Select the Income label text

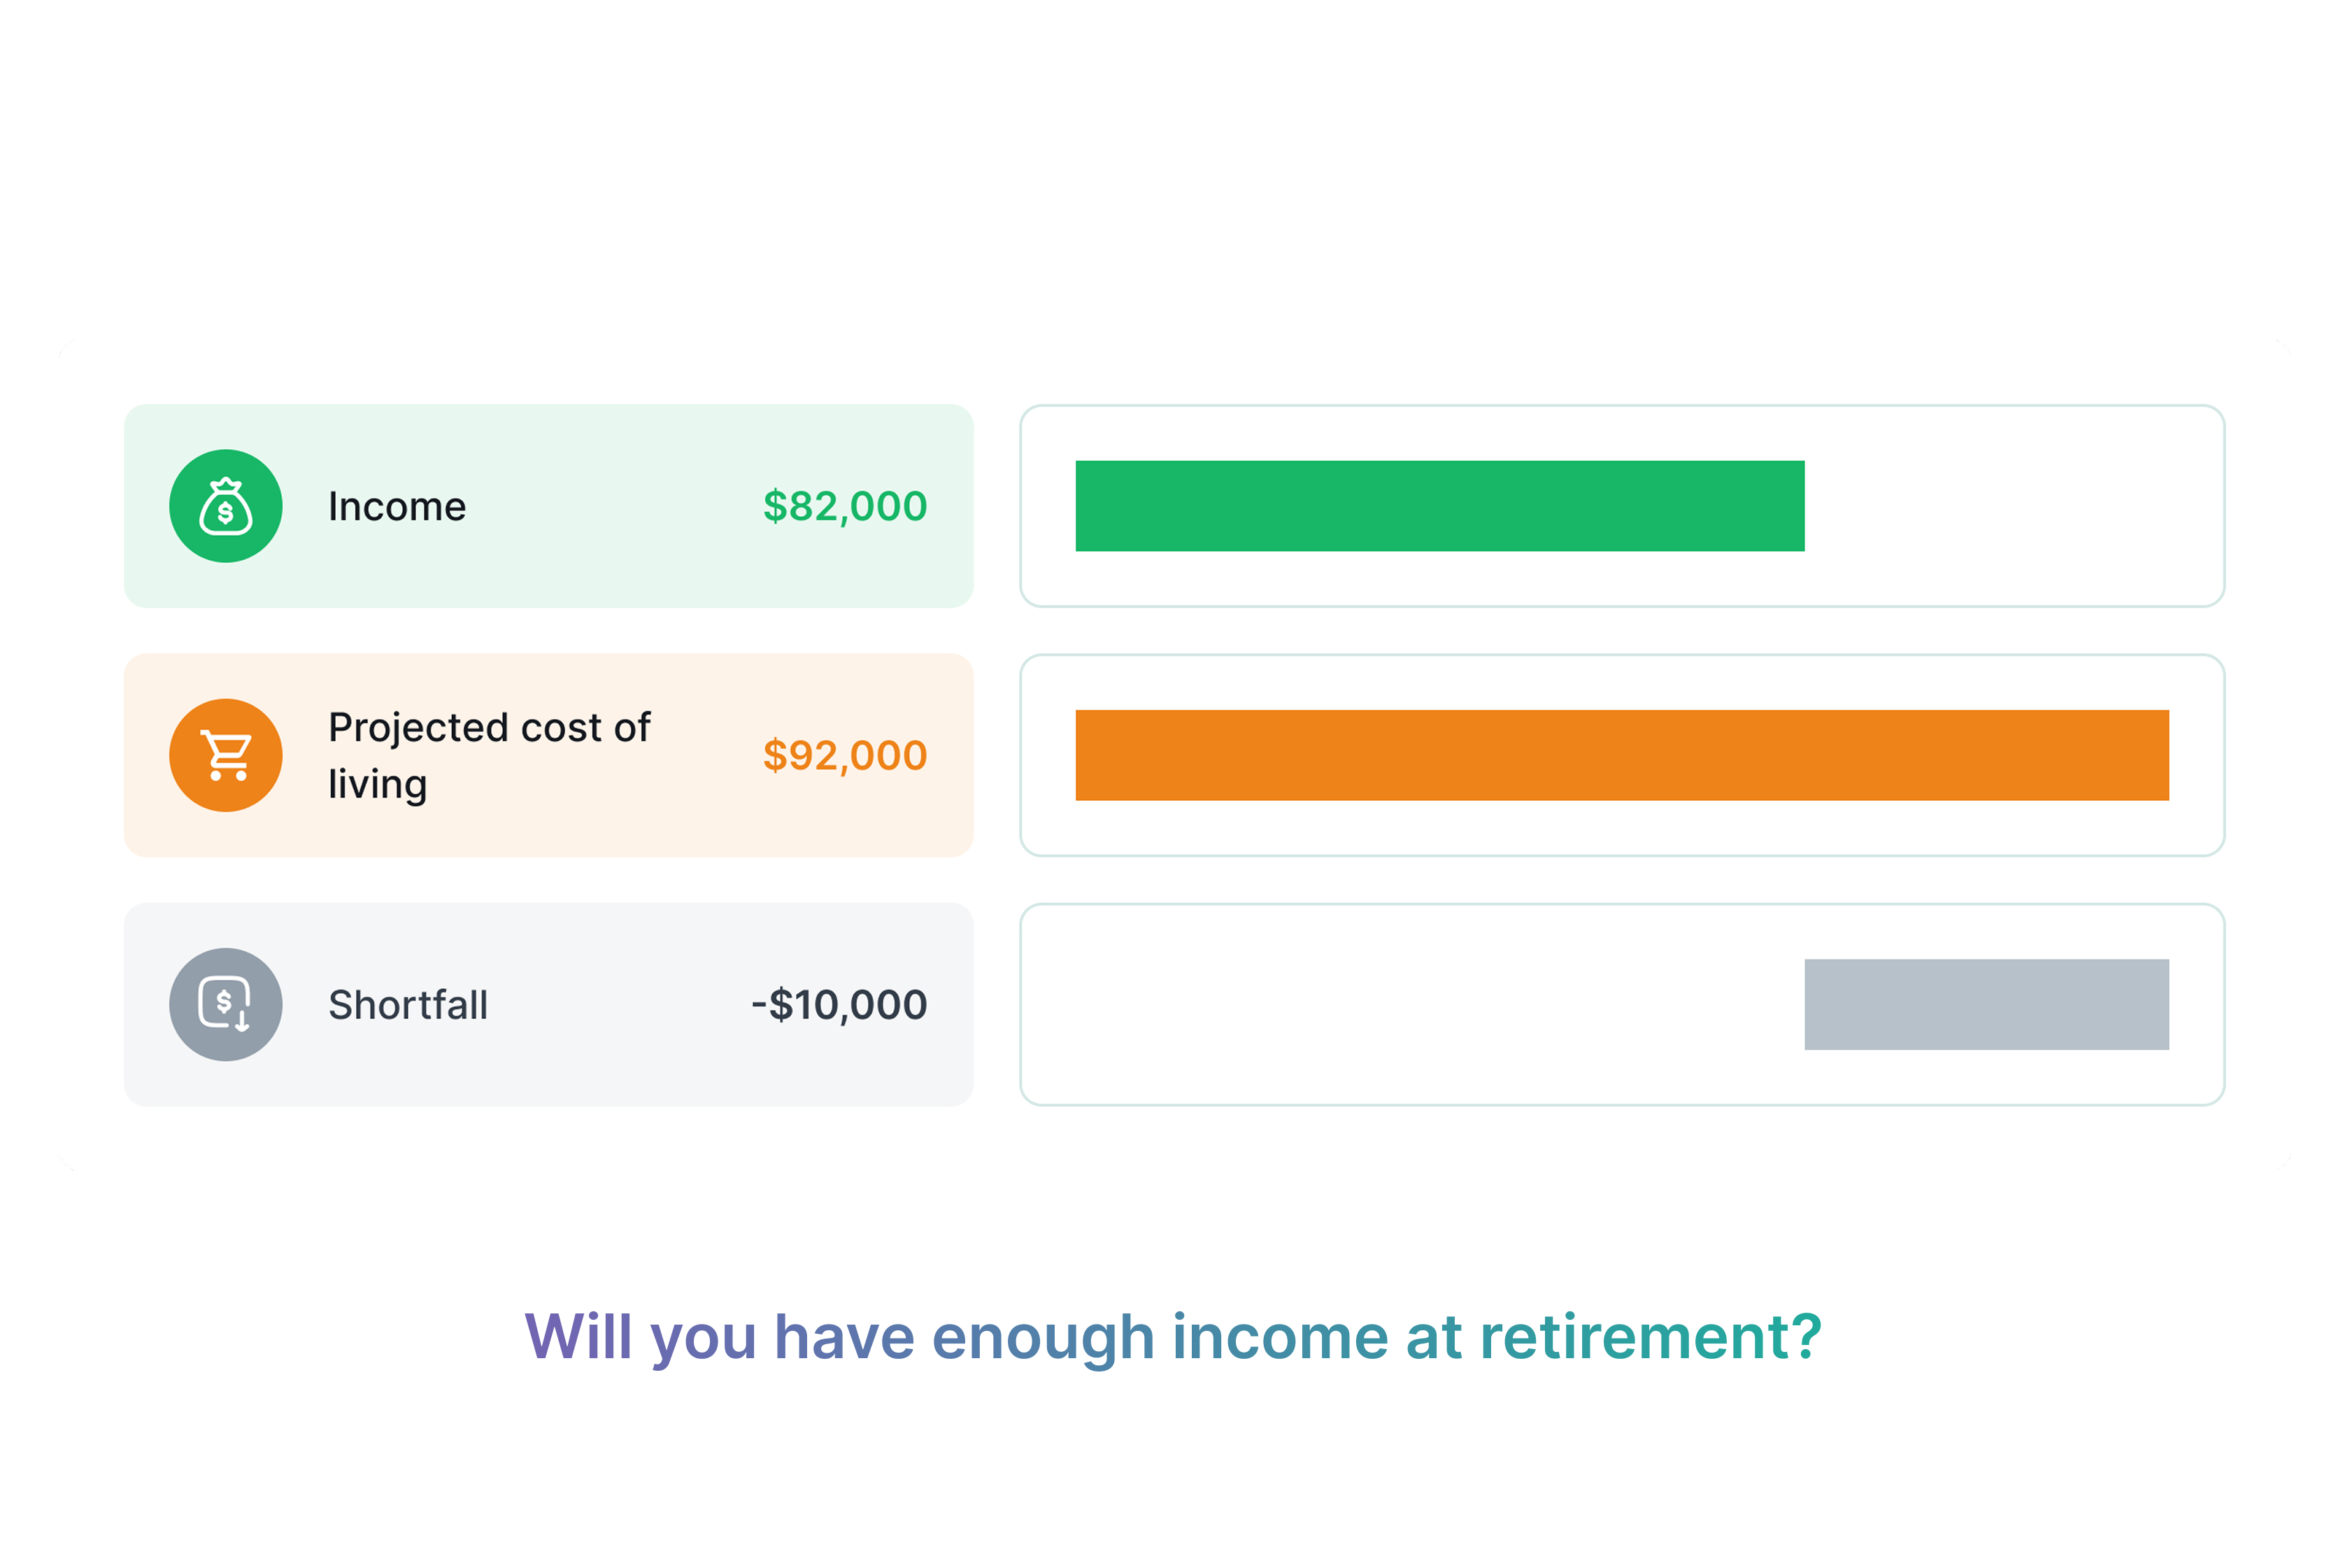pyautogui.click(x=397, y=507)
